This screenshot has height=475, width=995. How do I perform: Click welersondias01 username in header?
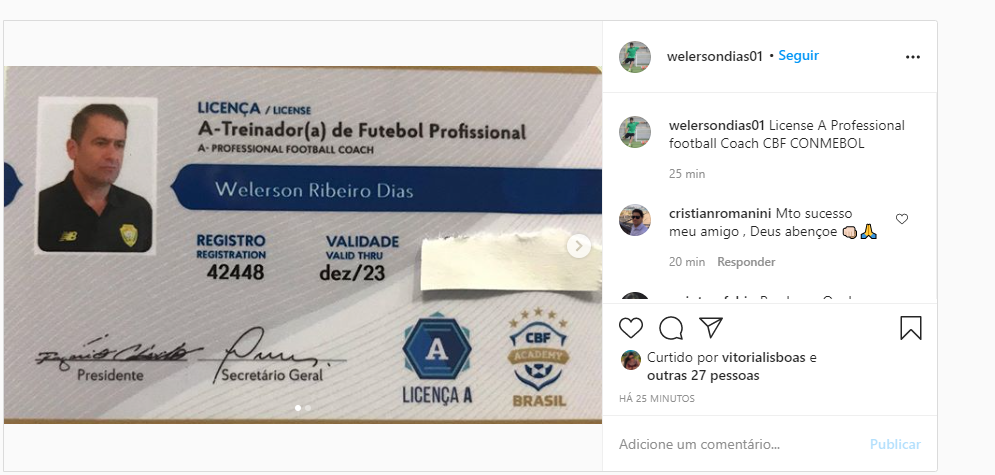click(715, 56)
